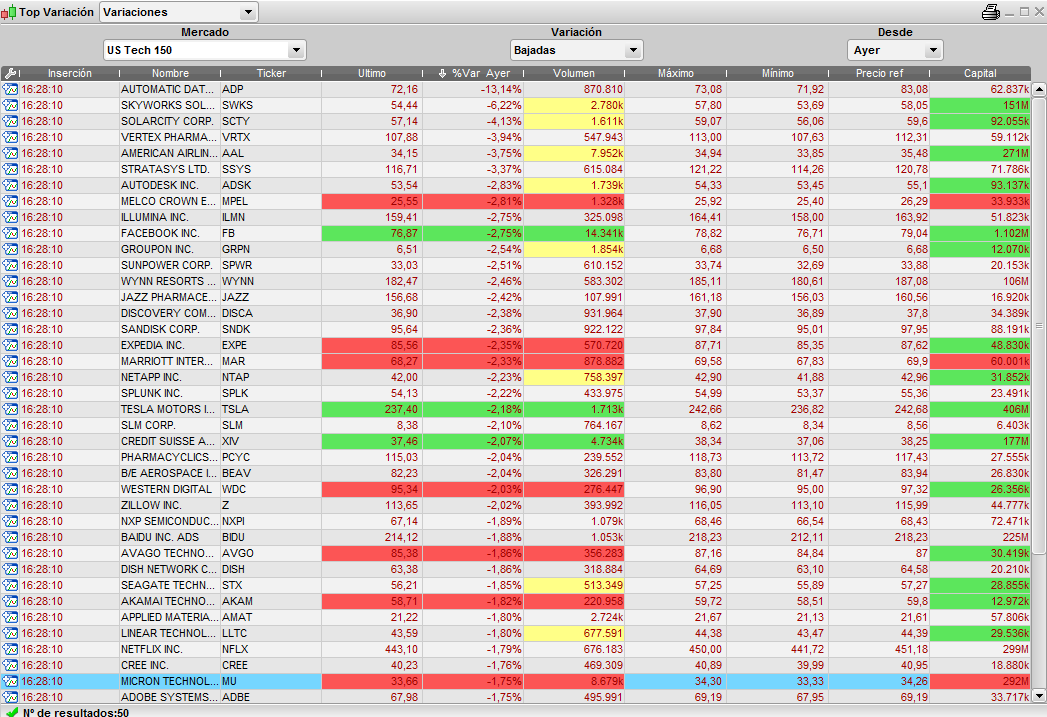Screen dimensions: 1047x717
Task: Select the AKAM ticker cell
Action: (271, 602)
